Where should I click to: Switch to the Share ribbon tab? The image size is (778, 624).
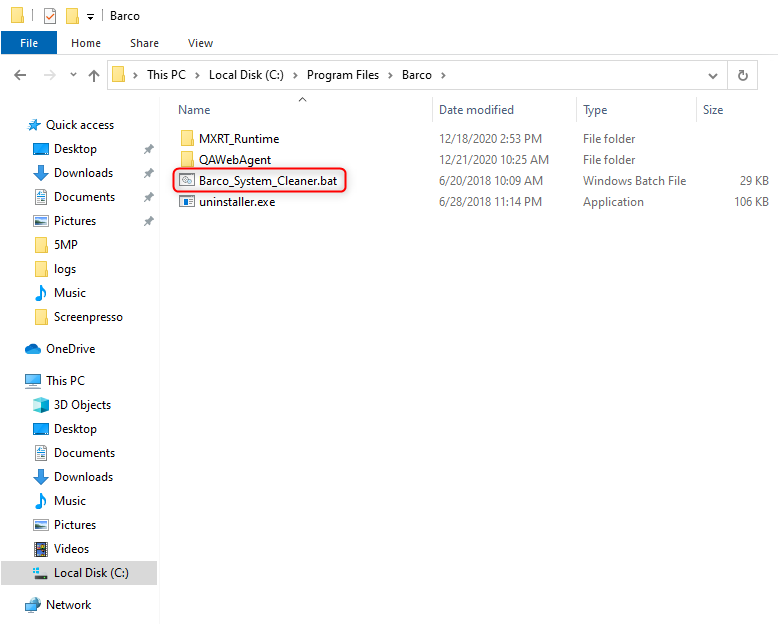(x=144, y=43)
